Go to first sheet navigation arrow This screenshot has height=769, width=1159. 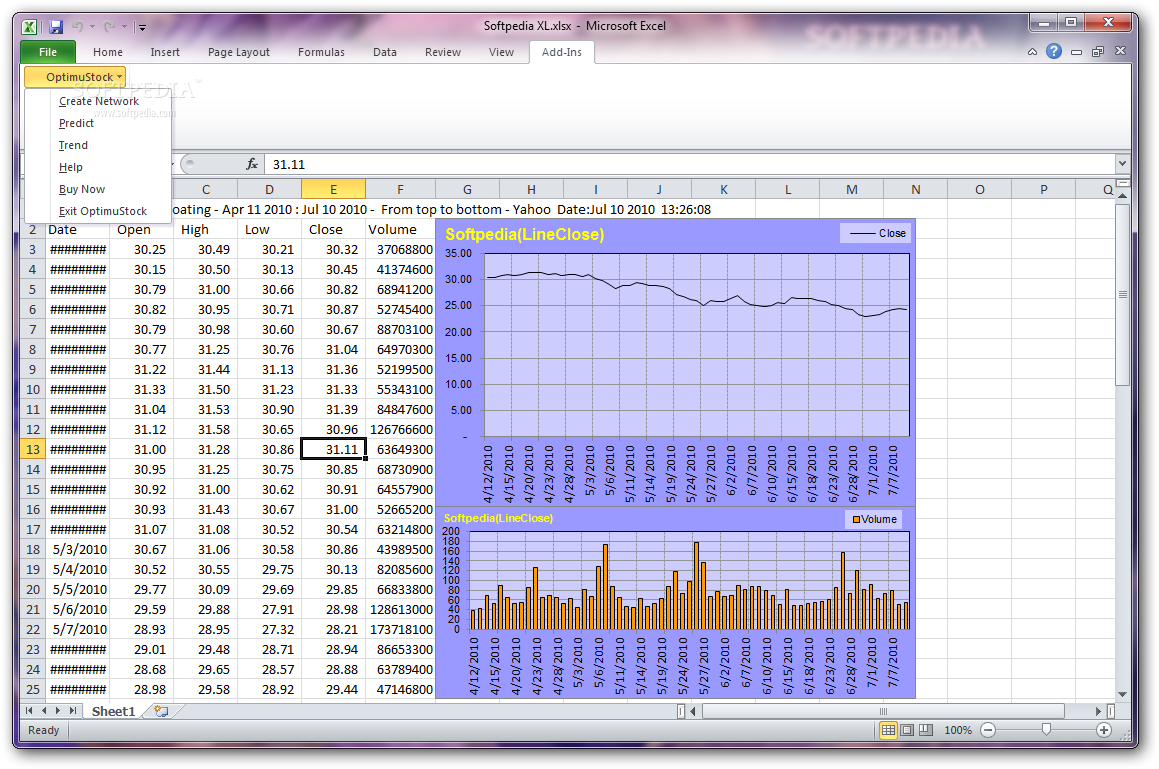pos(30,711)
